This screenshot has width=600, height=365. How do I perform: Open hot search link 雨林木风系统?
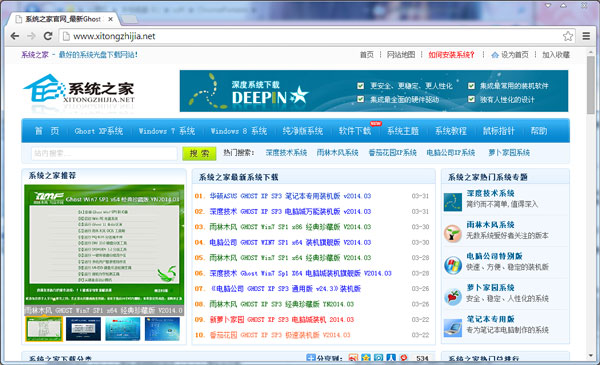(x=338, y=153)
